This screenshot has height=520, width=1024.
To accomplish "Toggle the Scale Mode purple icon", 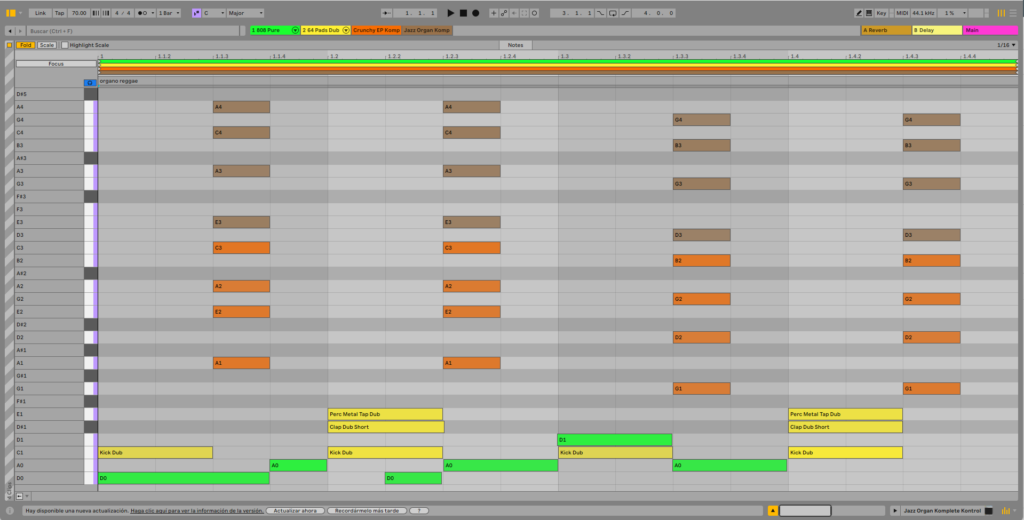I will pos(196,13).
